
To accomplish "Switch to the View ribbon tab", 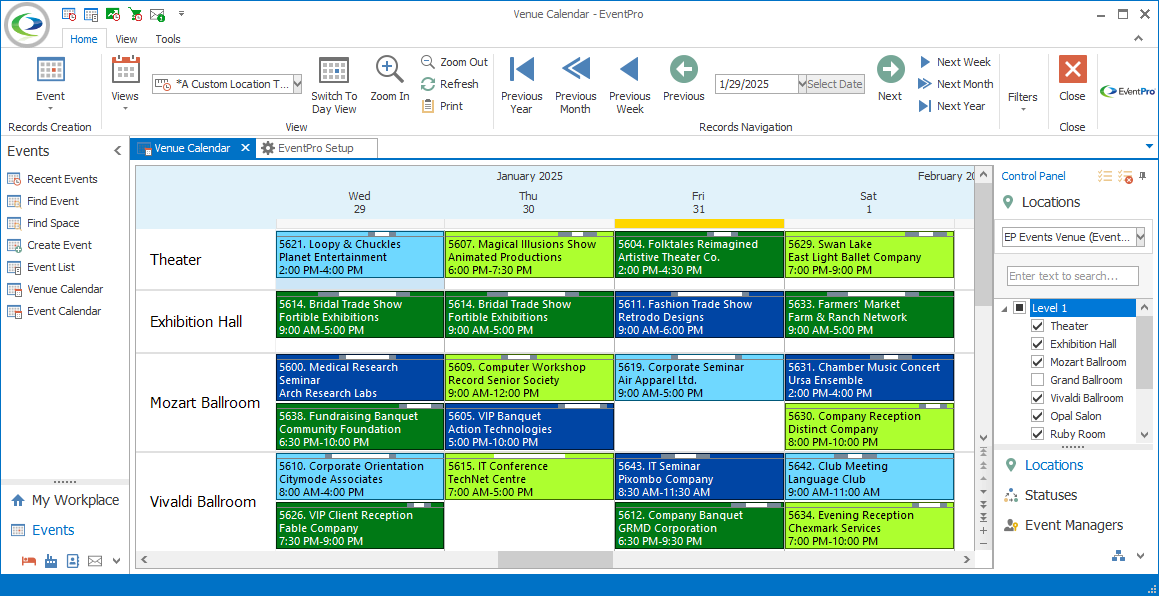I will coord(126,39).
